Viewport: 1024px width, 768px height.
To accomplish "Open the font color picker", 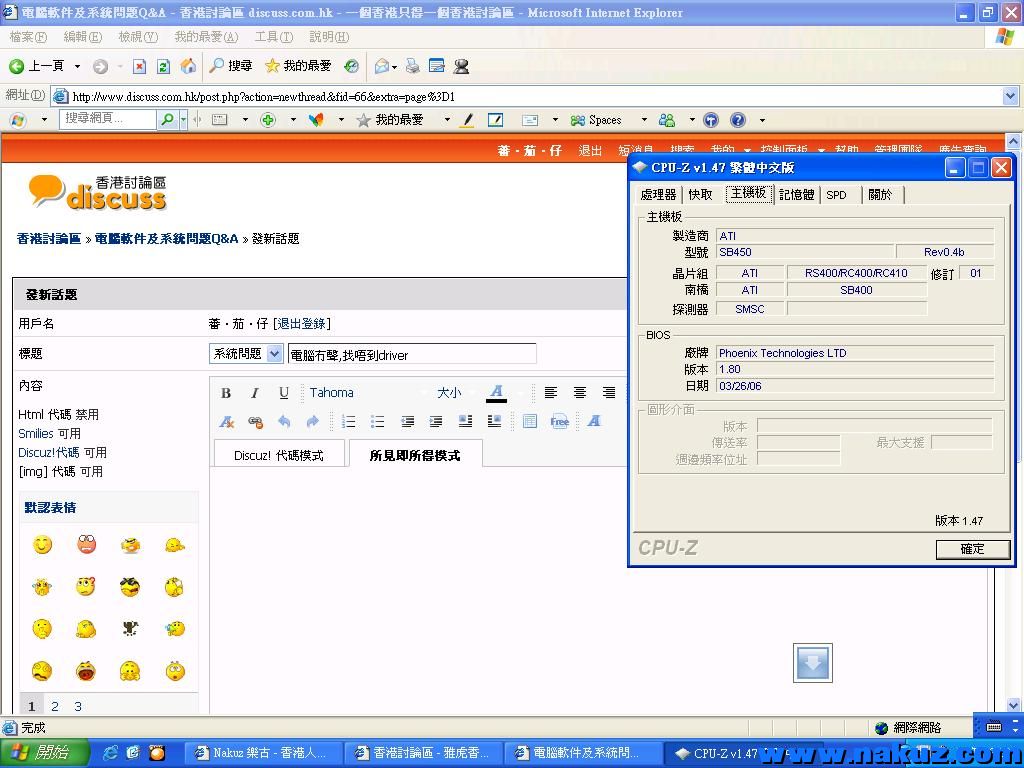I will pyautogui.click(x=496, y=393).
